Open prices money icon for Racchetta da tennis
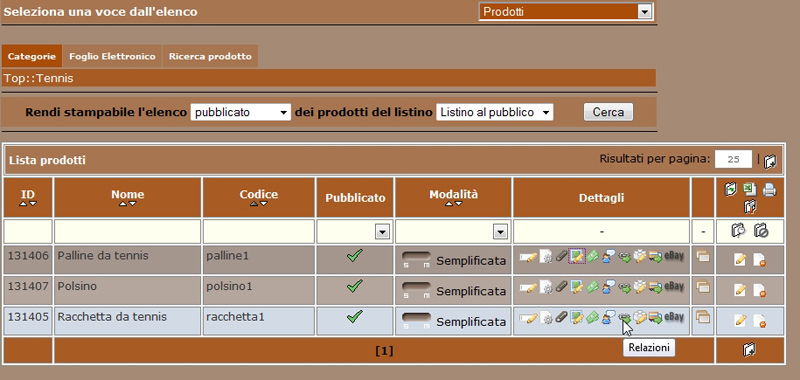This screenshot has height=380, width=800. pos(592,317)
